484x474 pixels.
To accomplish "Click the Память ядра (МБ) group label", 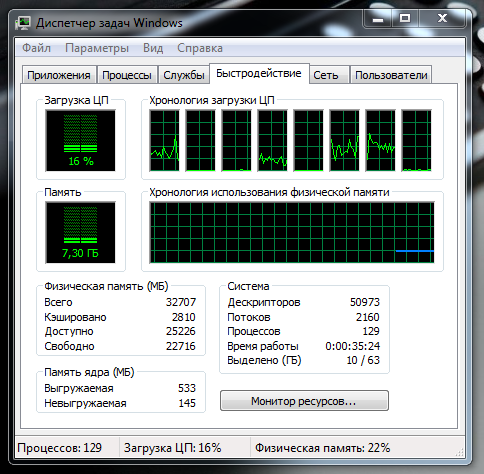I will pos(89,372).
